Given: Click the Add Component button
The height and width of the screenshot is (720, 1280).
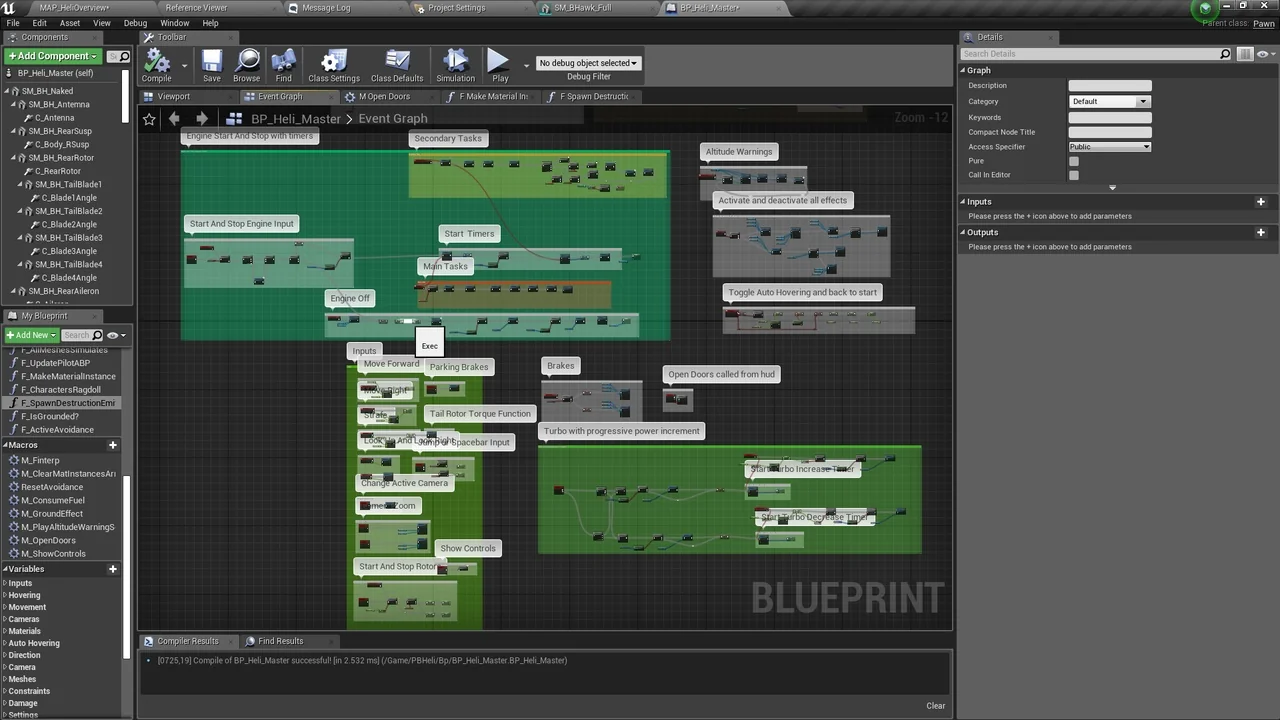Looking at the screenshot, I should click(x=53, y=56).
